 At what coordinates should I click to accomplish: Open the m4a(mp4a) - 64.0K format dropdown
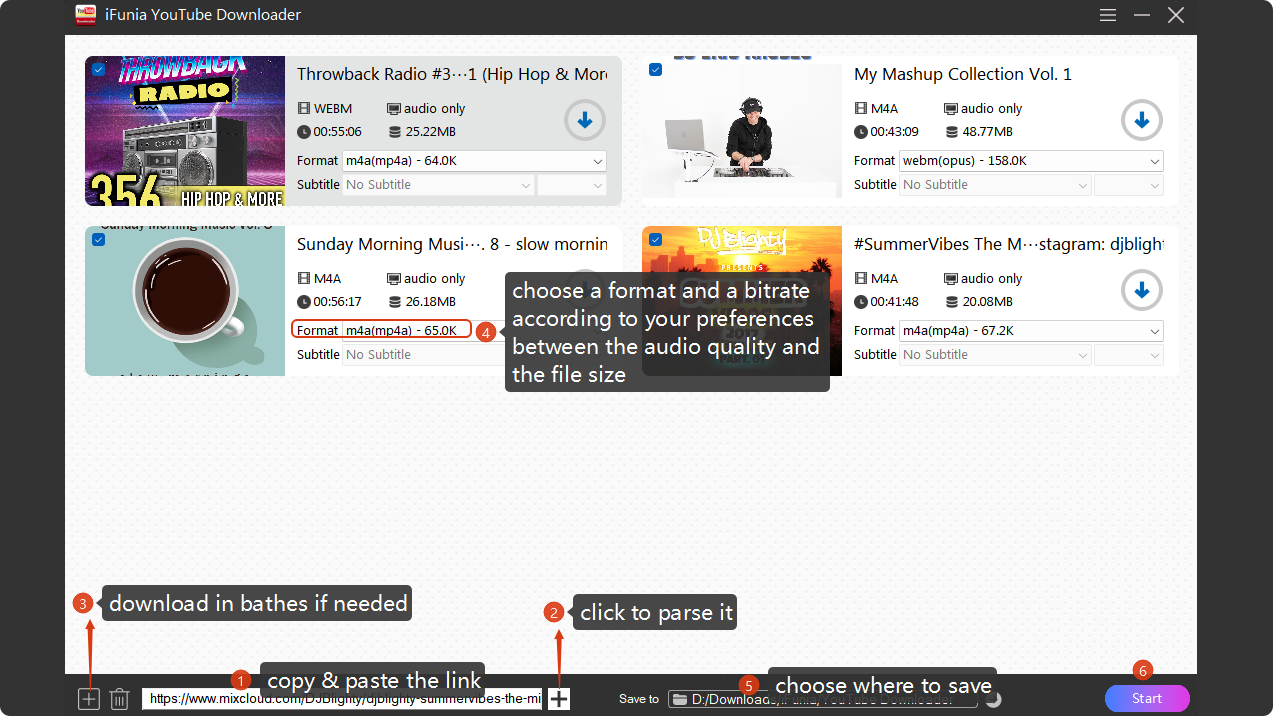pos(474,160)
